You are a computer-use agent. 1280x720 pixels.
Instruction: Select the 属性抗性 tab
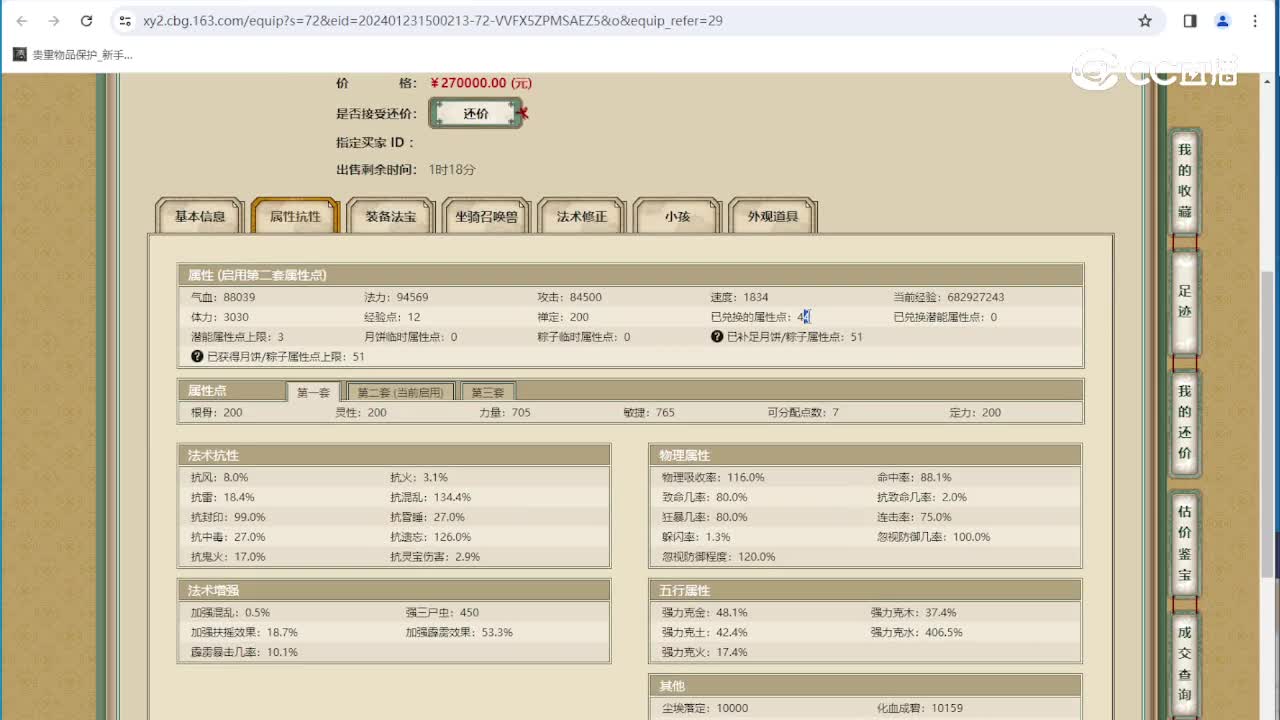click(x=295, y=216)
